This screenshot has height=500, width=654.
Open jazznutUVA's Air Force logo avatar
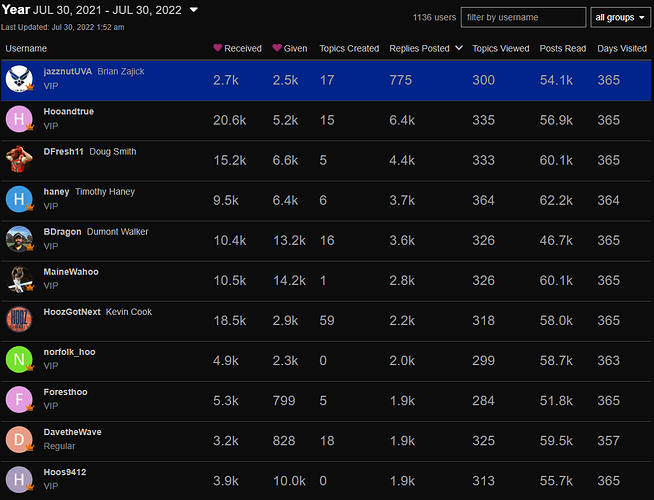point(19,79)
